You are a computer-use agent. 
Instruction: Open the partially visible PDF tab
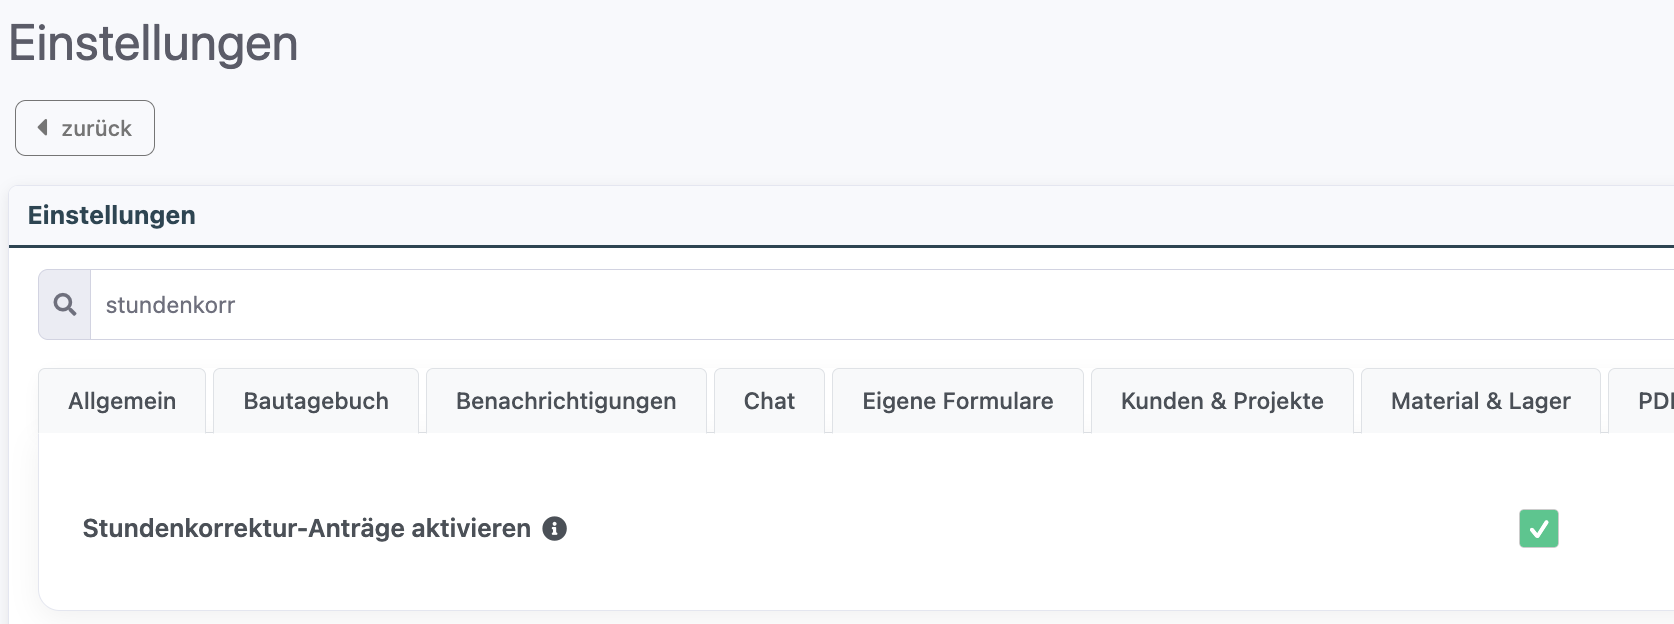coord(1653,401)
